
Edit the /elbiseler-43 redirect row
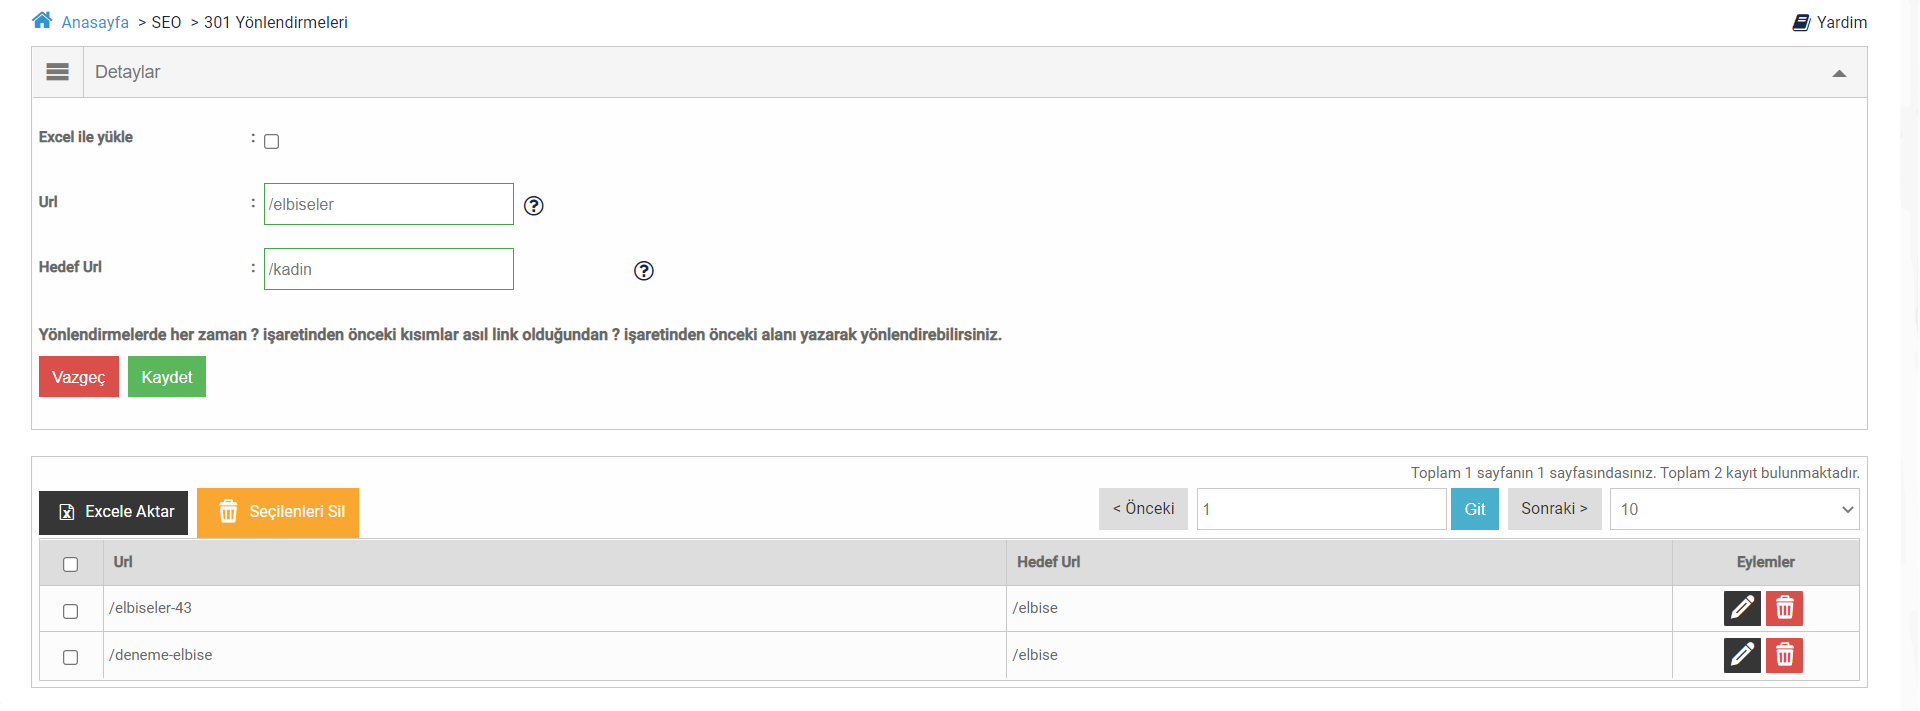[1742, 608]
